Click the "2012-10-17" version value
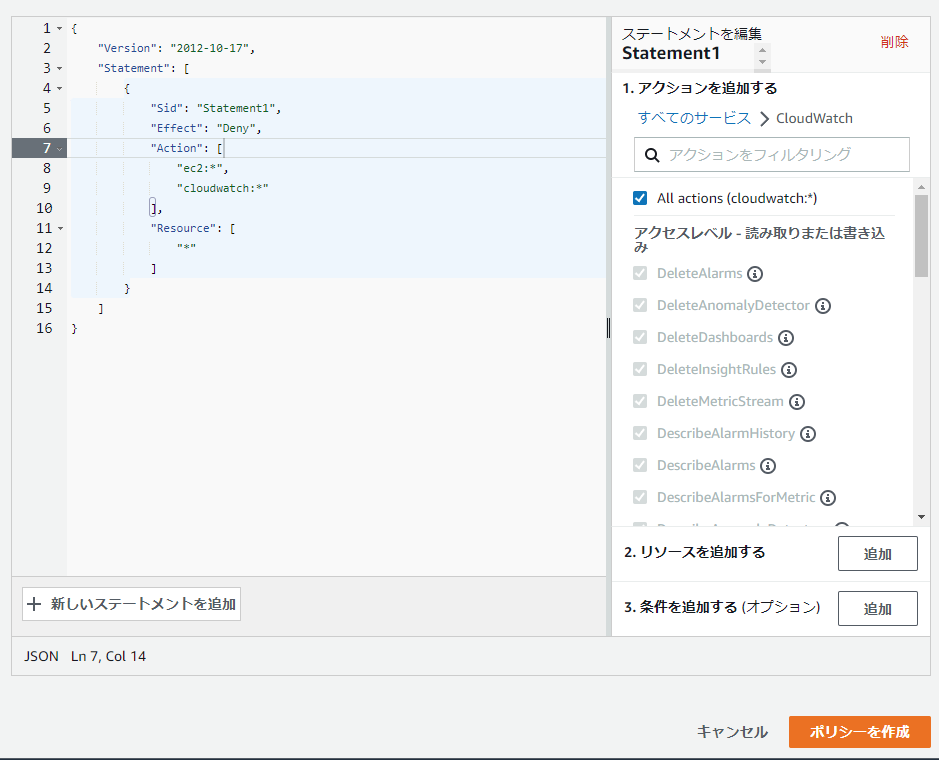Screen dimensions: 939x760 click(x=210, y=49)
